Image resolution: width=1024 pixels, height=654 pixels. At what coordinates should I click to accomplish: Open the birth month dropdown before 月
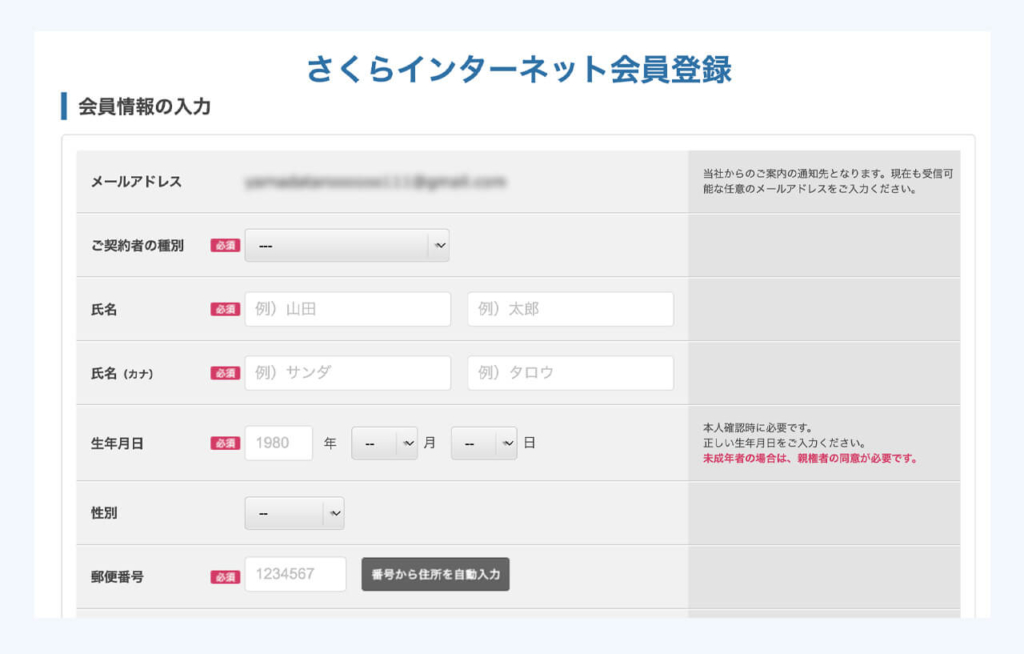pyautogui.click(x=384, y=443)
